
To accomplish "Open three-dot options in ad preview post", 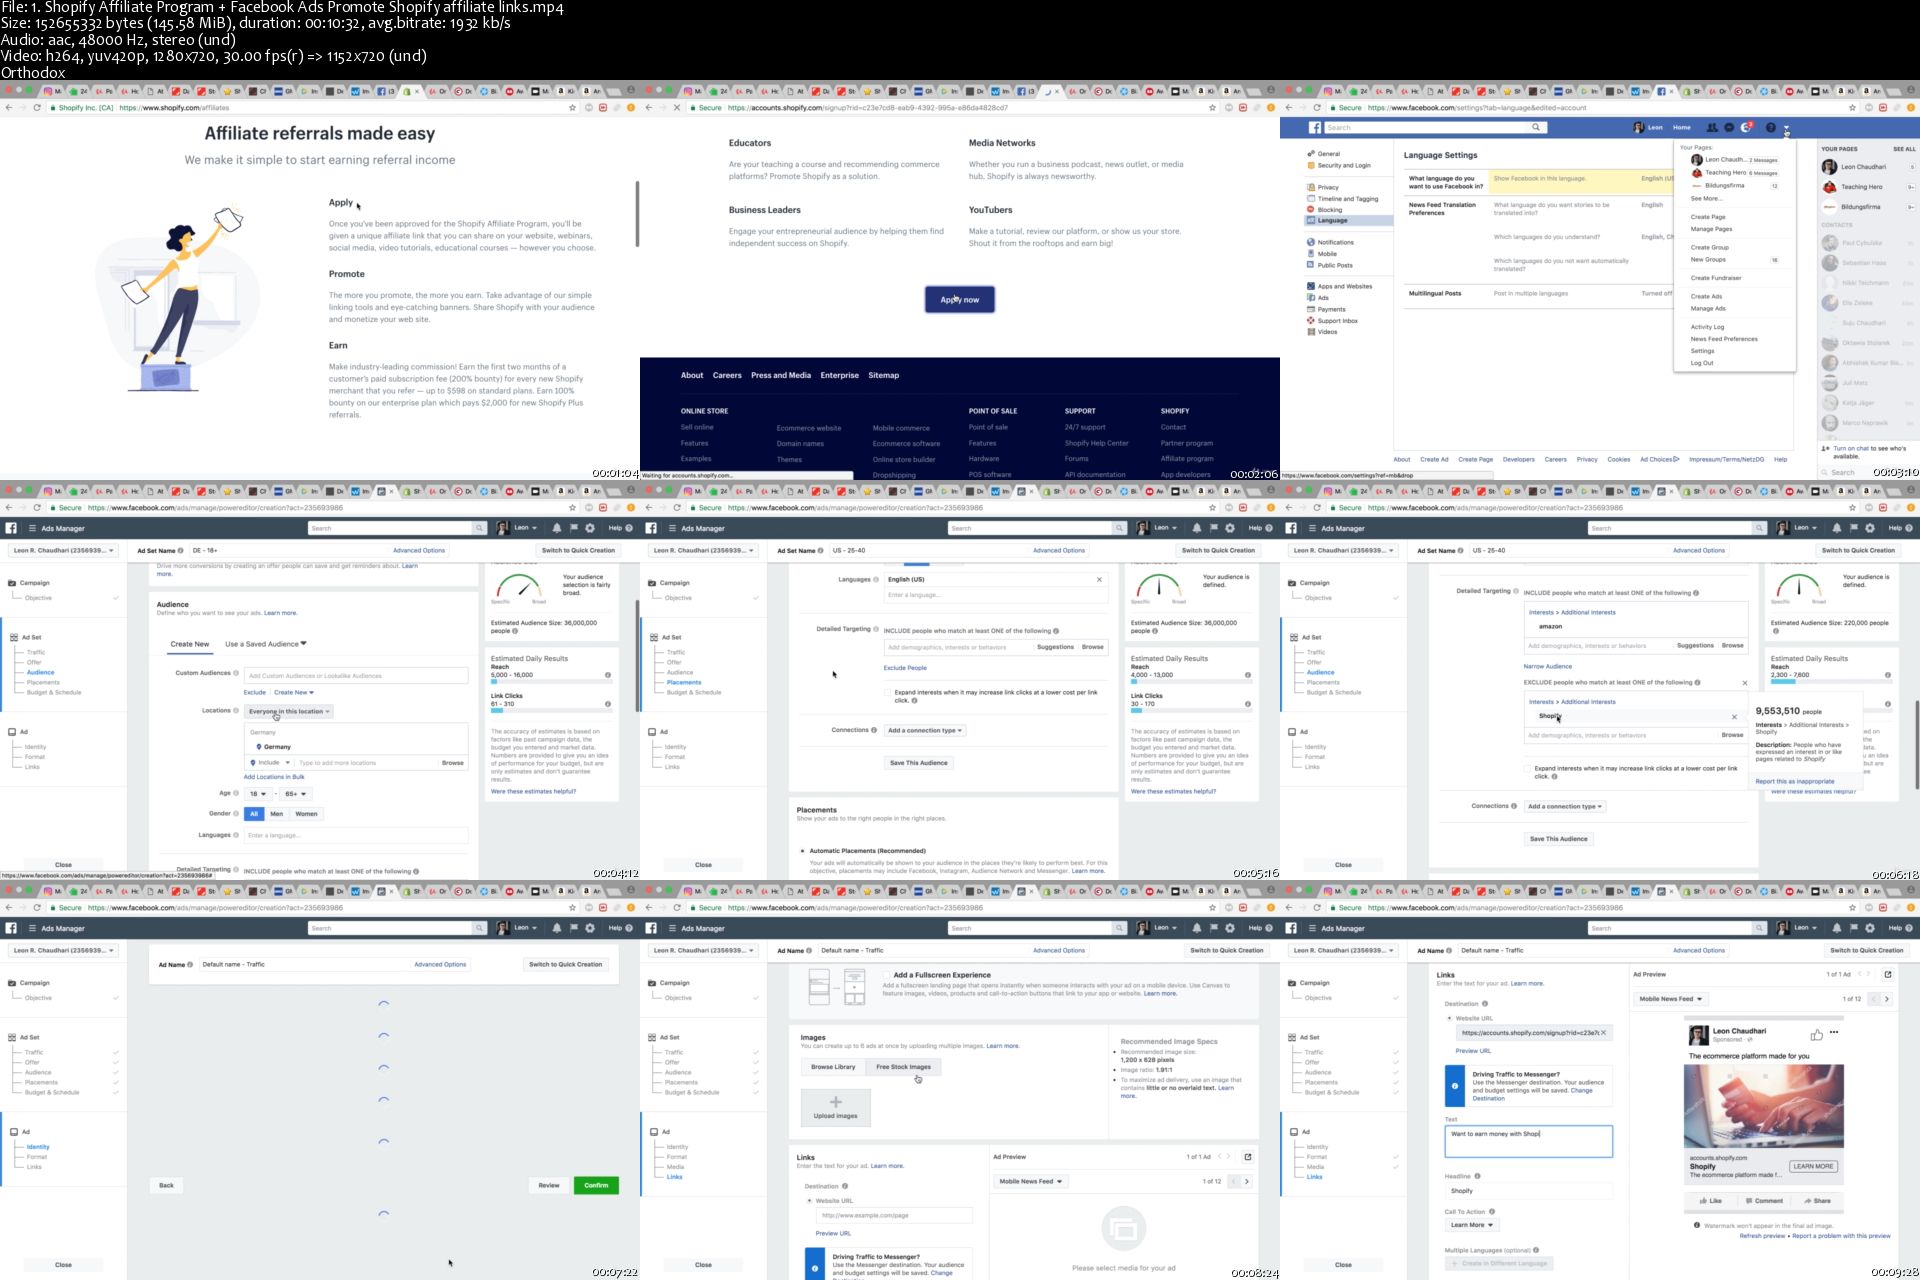I will click(x=1834, y=1032).
